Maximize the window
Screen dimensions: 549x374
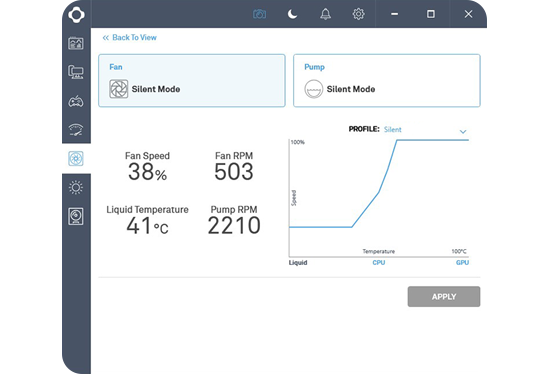click(431, 14)
